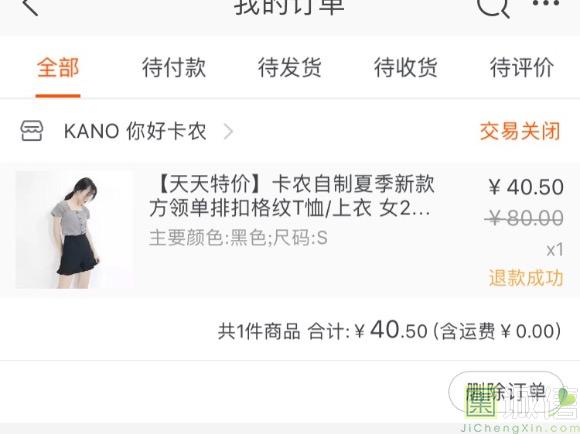Switch to 待发货 tab
This screenshot has width=580, height=434.
290,68
